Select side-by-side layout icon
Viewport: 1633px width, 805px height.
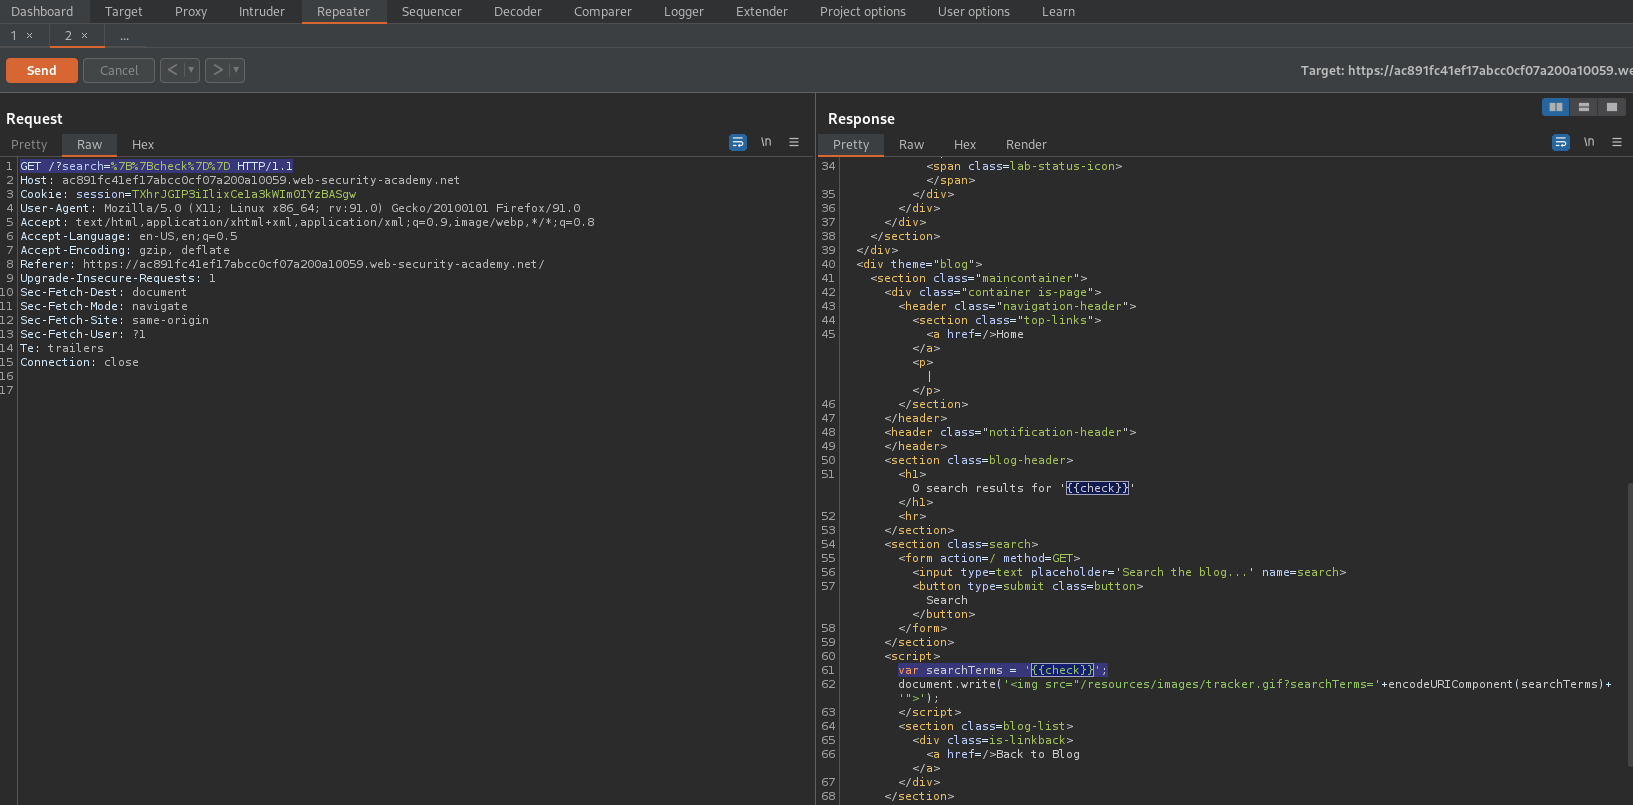click(1556, 107)
